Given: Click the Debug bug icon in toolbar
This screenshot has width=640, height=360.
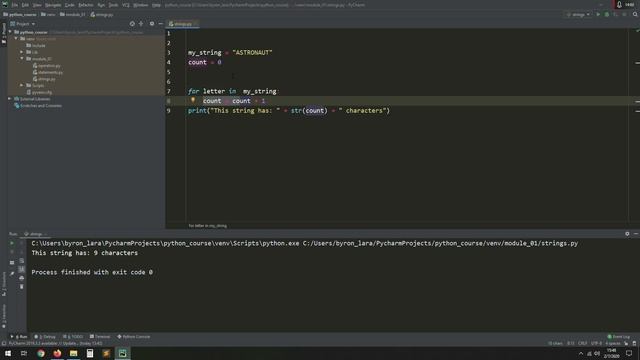Looking at the screenshot, I should [x=607, y=15].
